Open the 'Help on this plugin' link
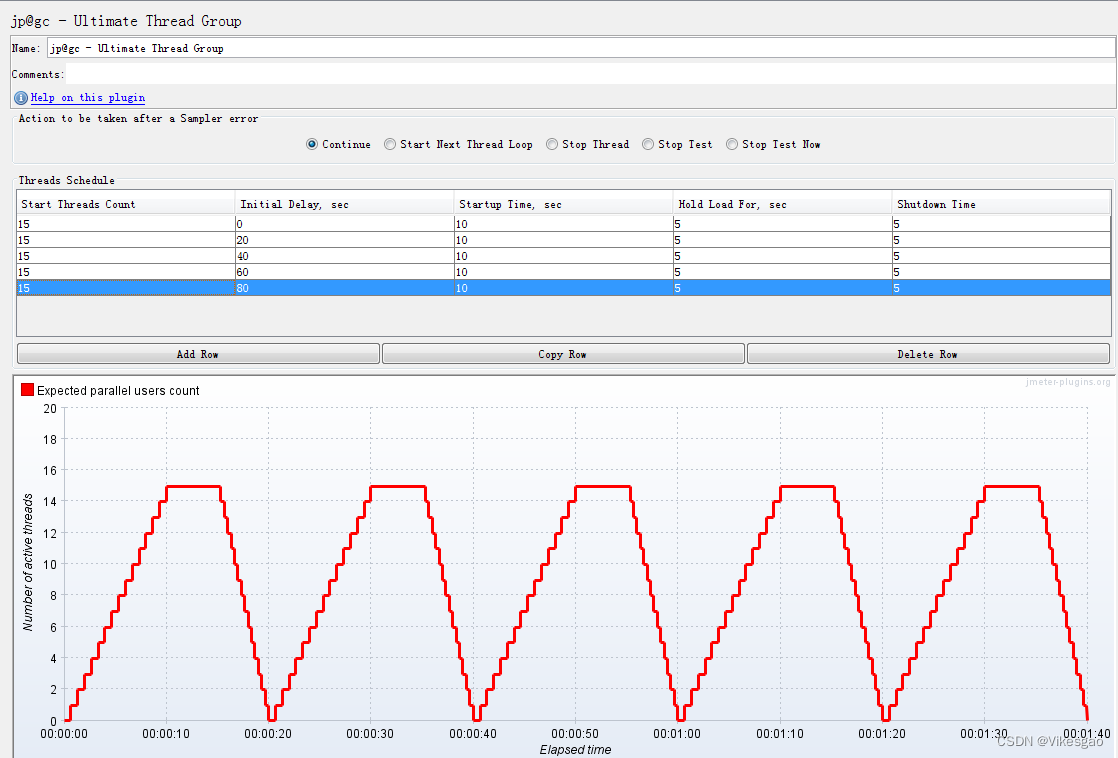Screen dimensions: 1118x758 pos(88,98)
